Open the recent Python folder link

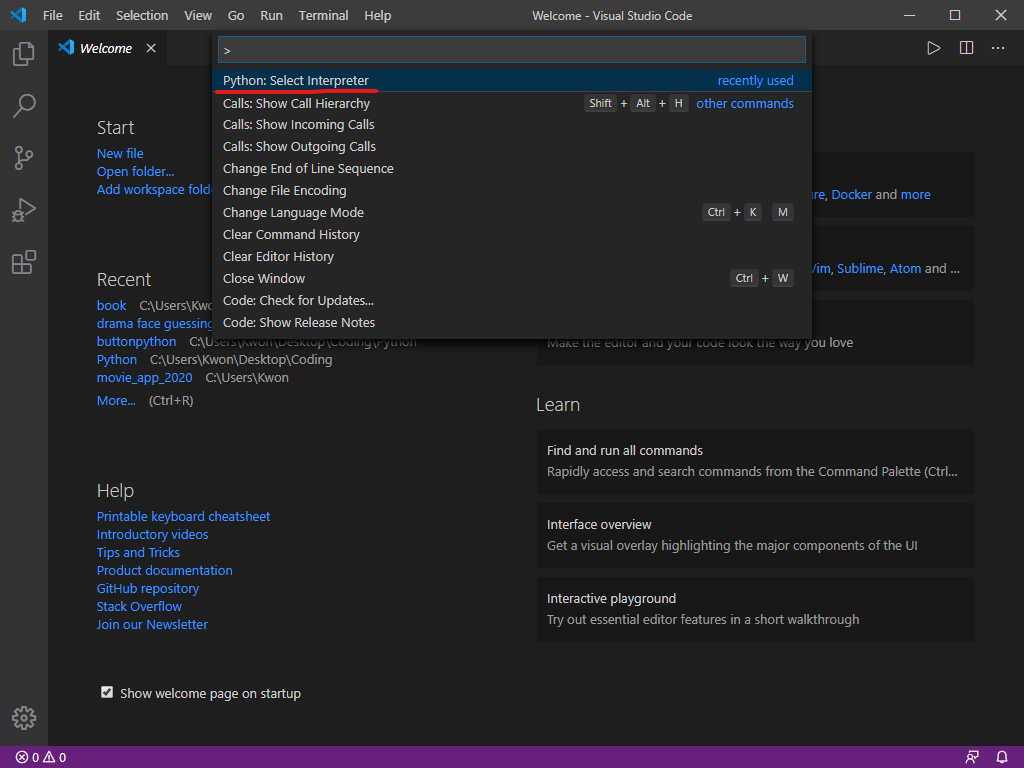coord(117,360)
